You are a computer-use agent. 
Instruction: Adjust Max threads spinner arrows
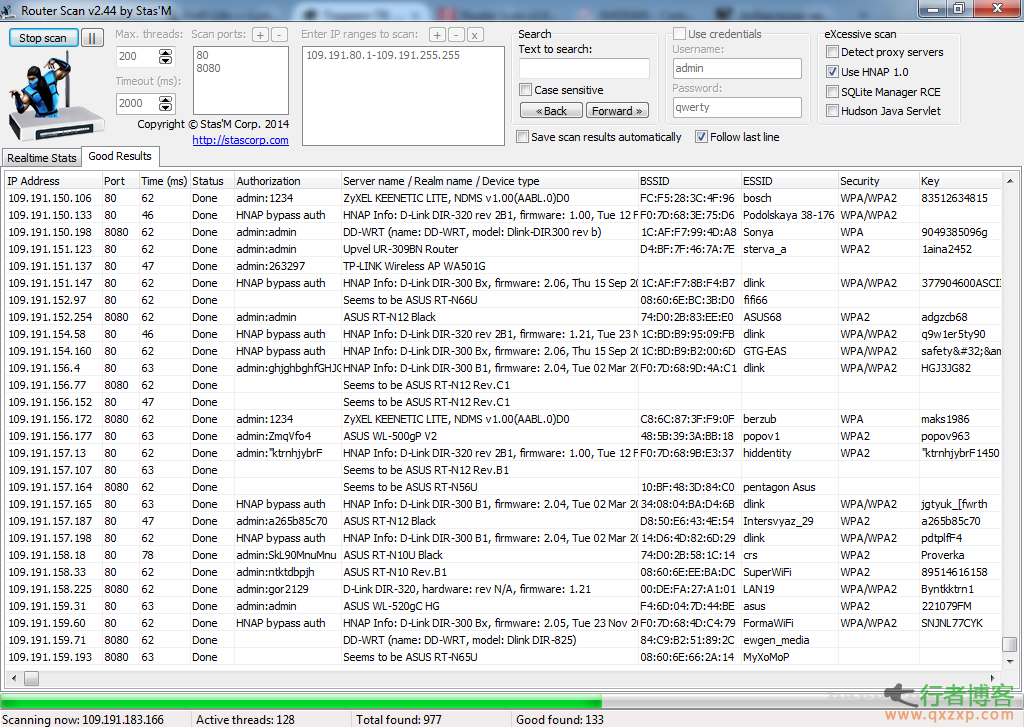click(x=166, y=57)
